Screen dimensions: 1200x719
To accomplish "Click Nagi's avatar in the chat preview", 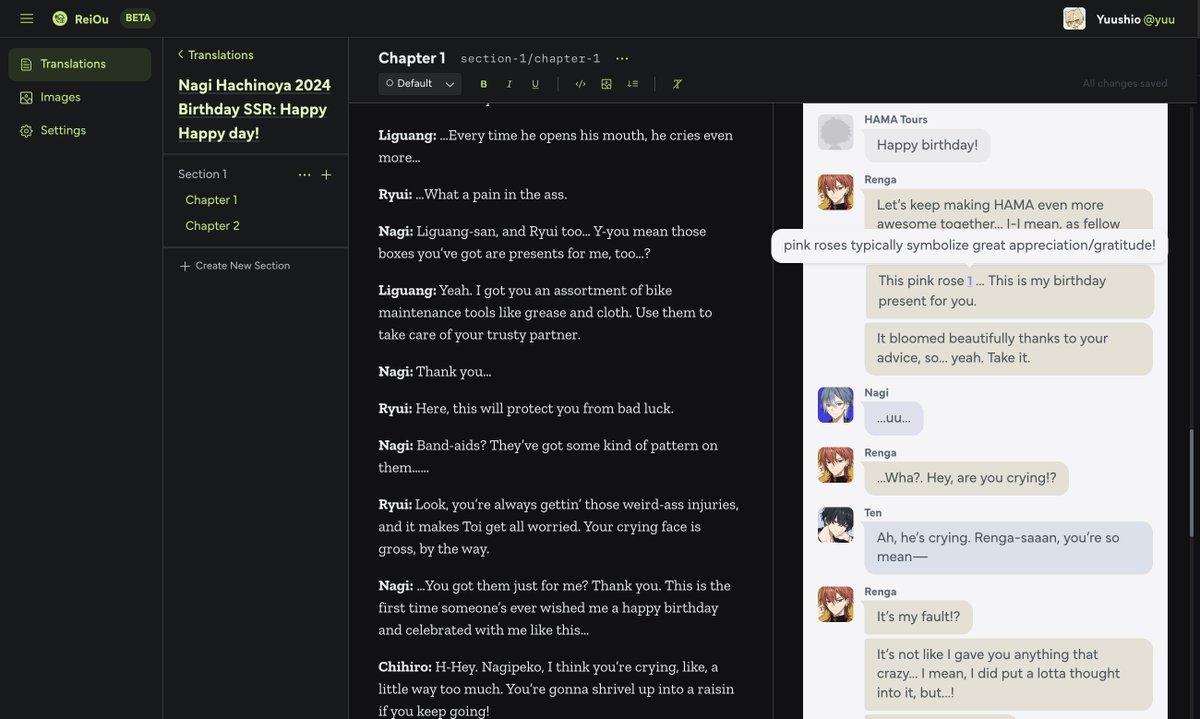I will pyautogui.click(x=836, y=405).
